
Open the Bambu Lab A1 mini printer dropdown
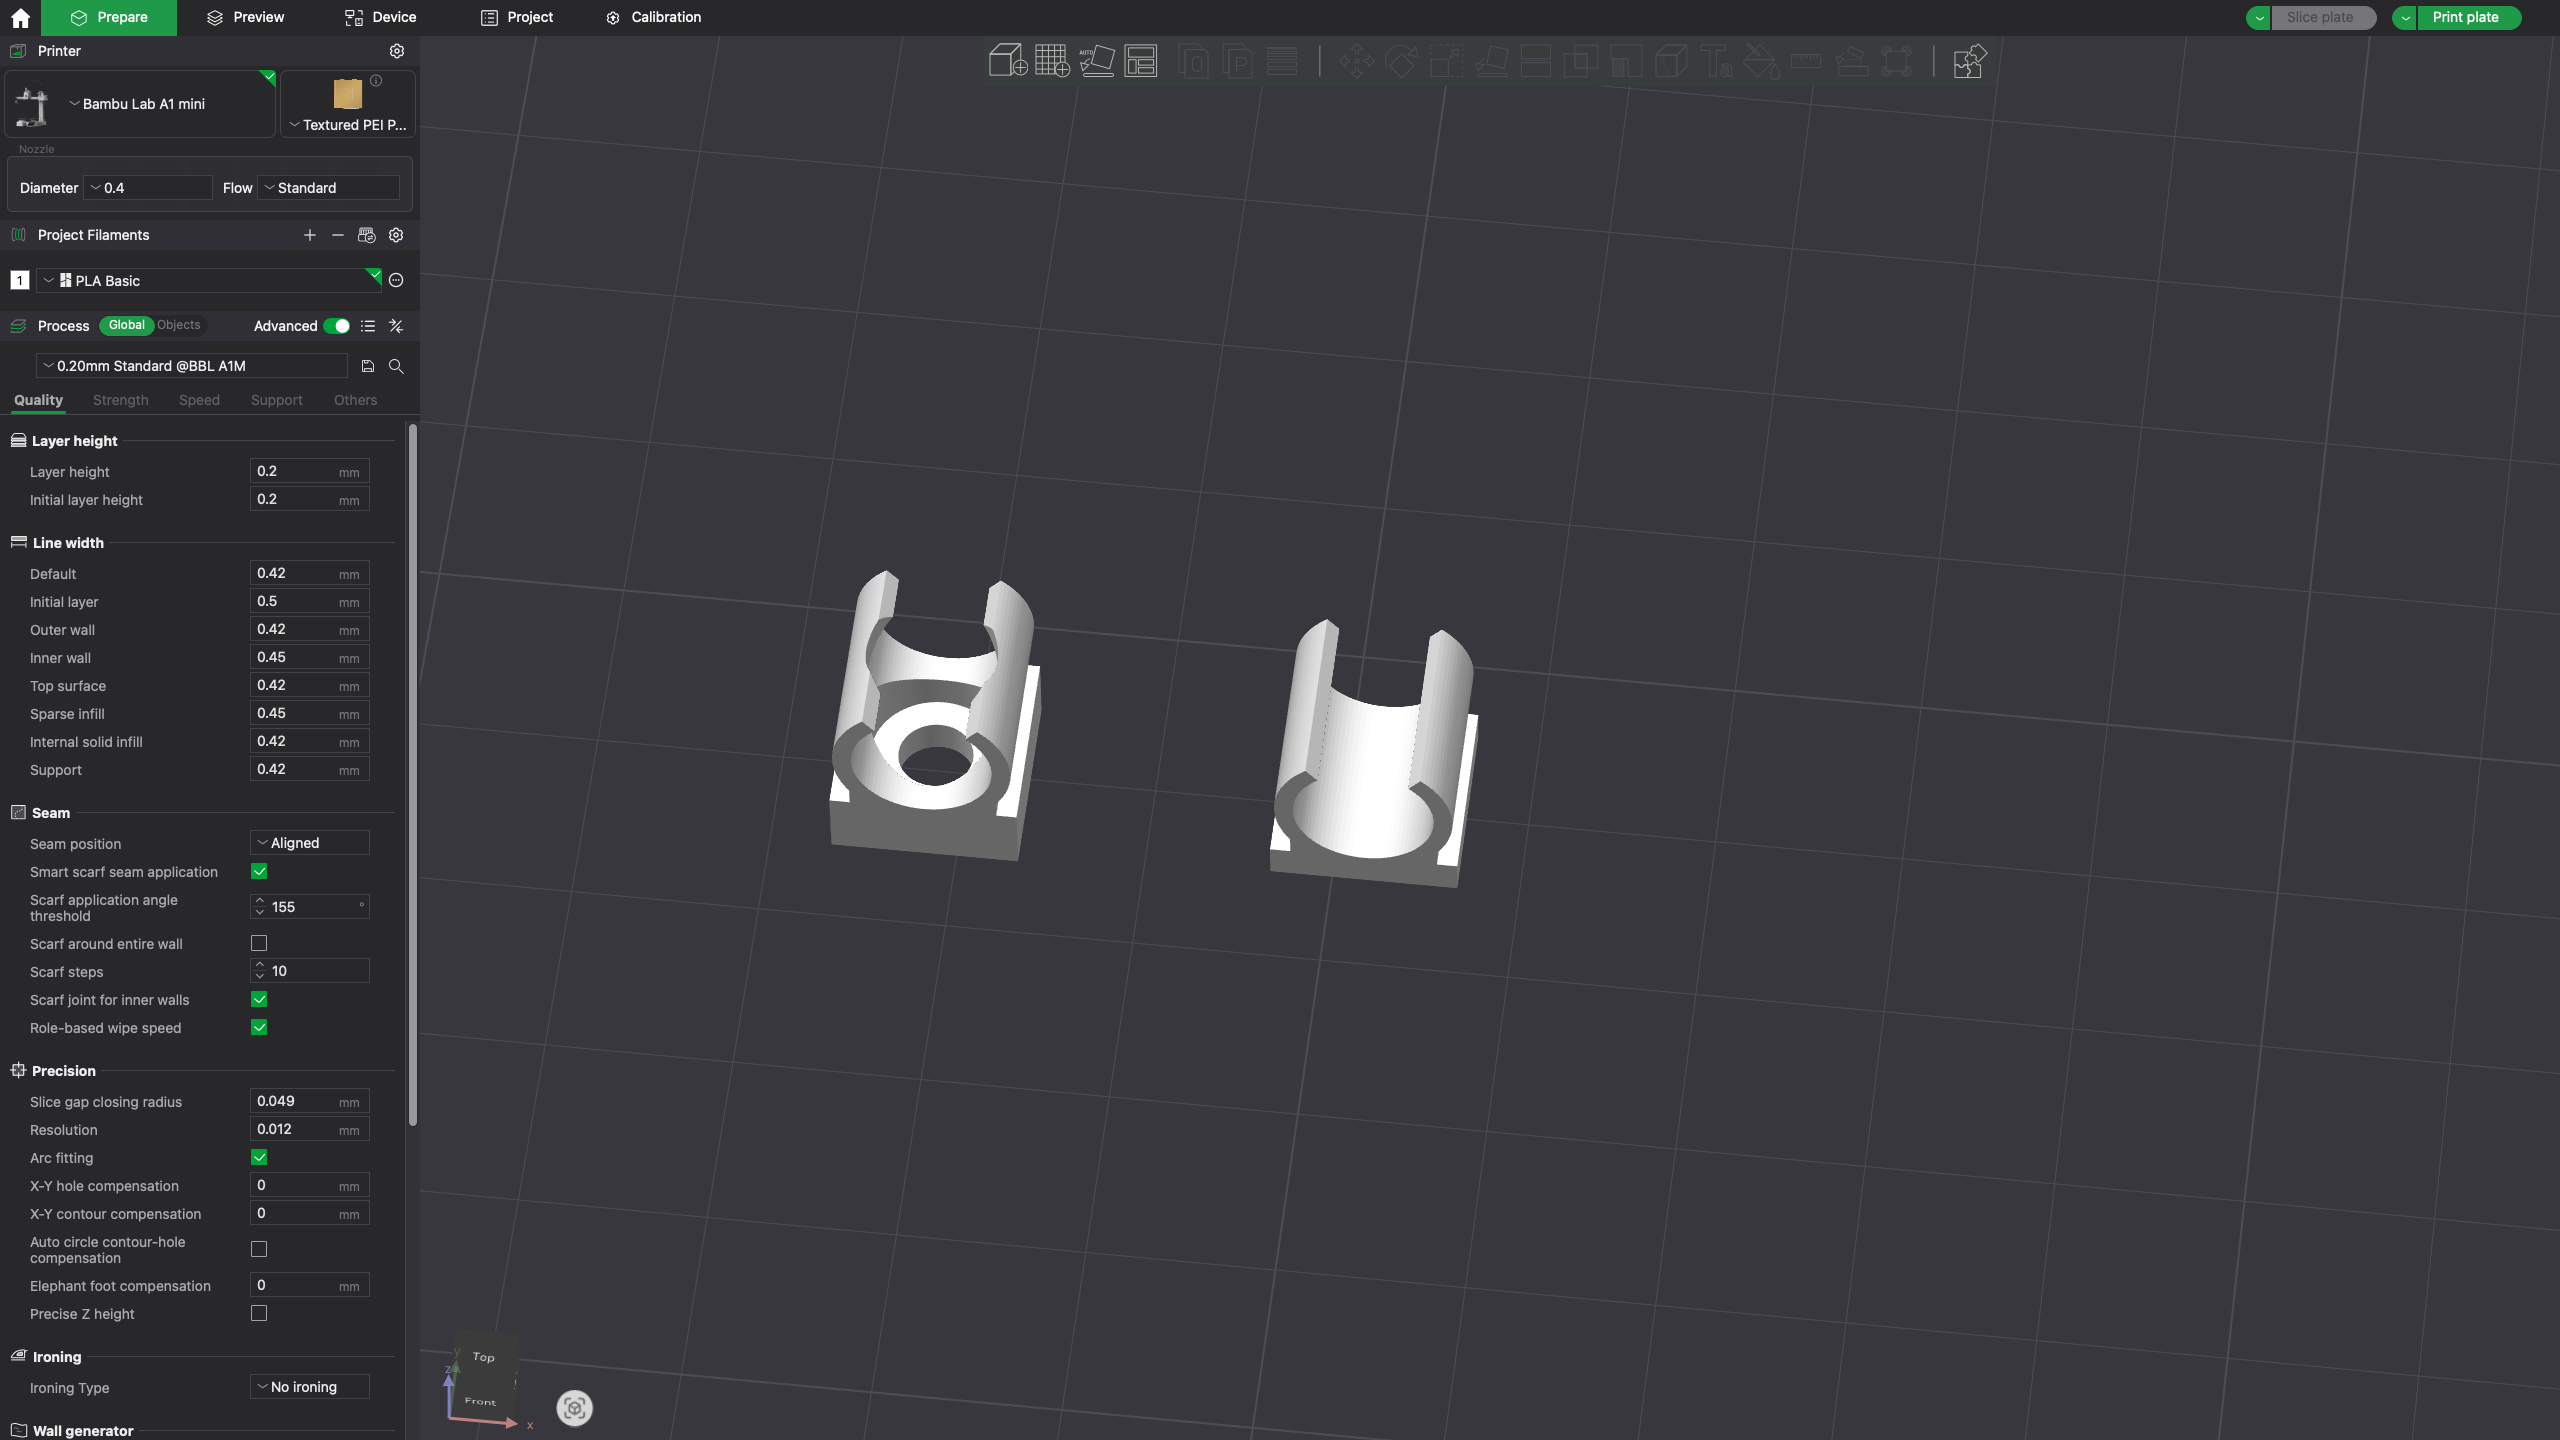140,104
